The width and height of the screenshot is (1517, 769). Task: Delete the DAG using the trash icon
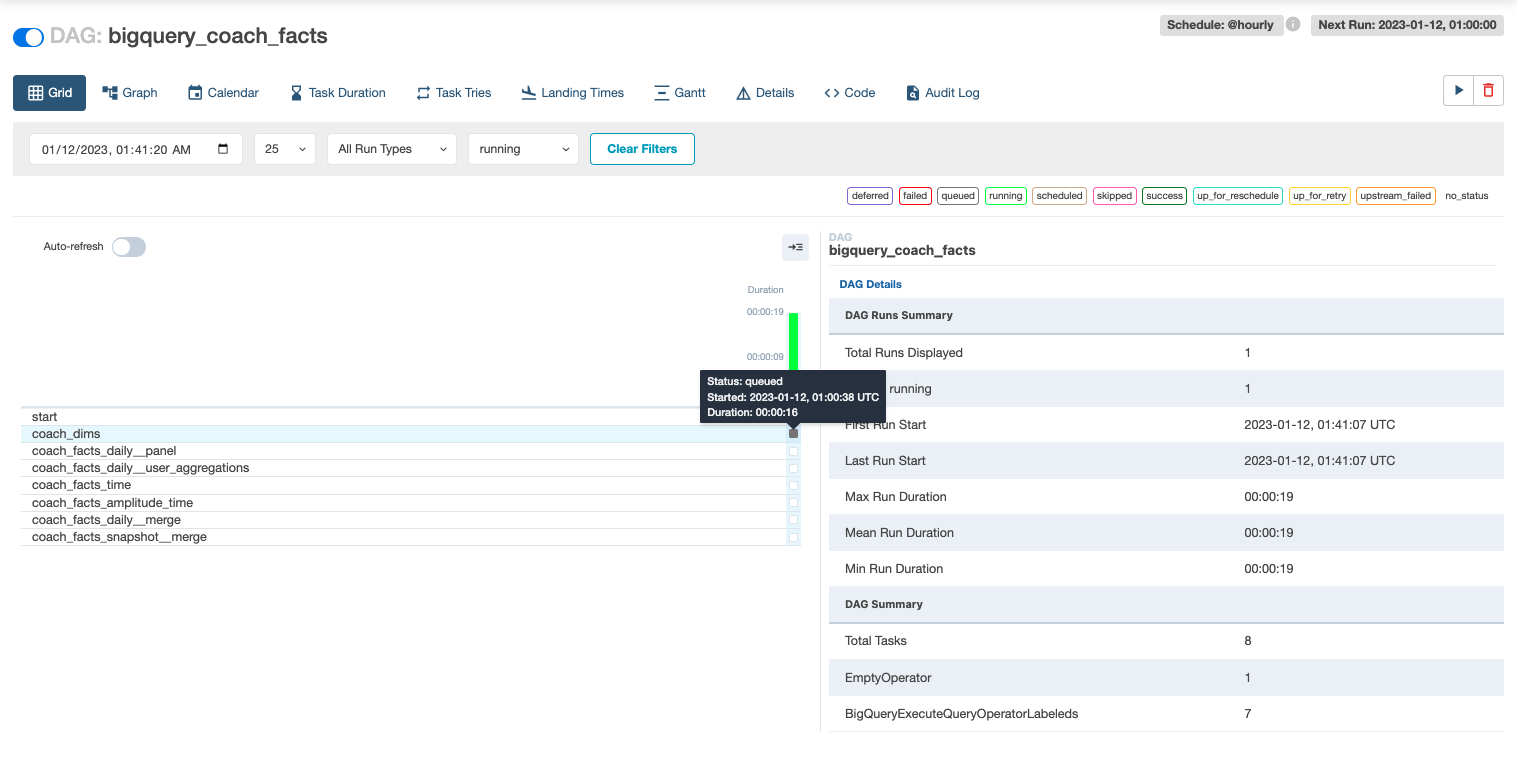tap(1489, 89)
